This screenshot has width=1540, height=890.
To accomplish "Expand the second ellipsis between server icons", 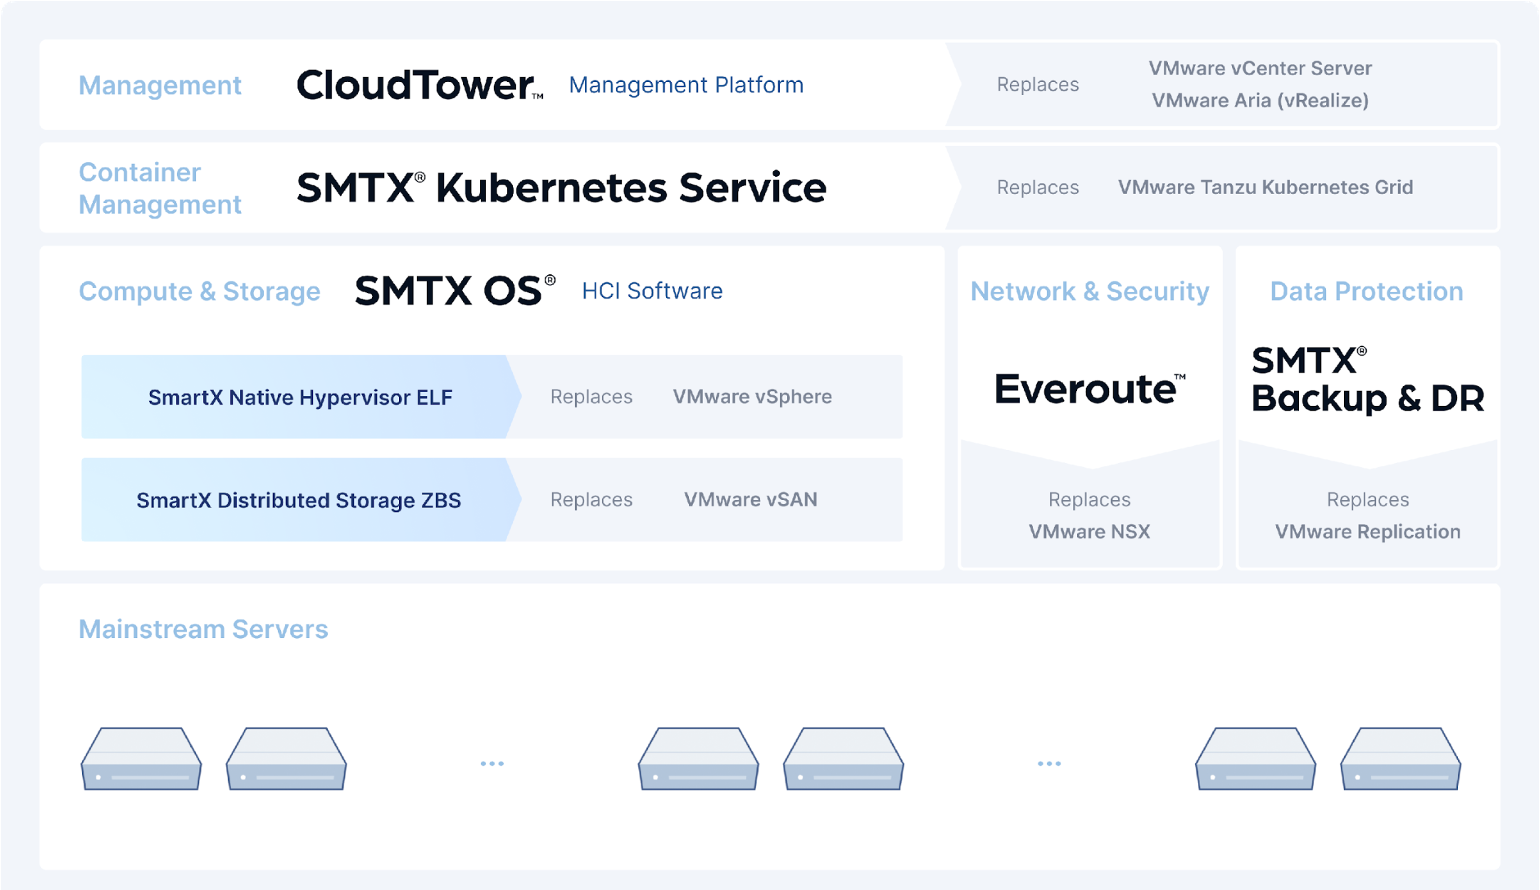I will pyautogui.click(x=1049, y=764).
